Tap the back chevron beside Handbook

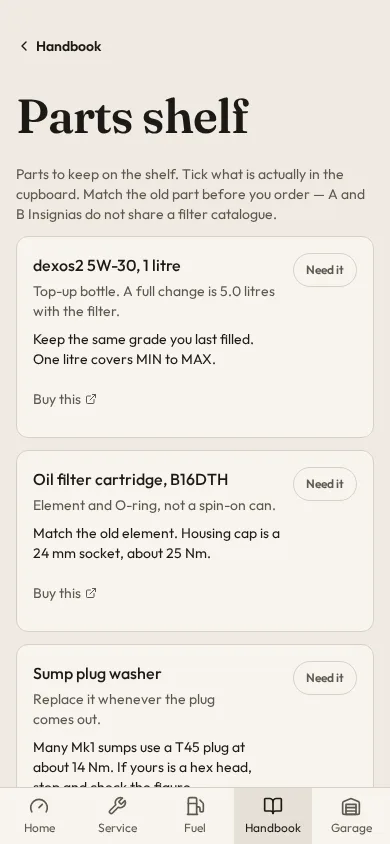pos(24,46)
